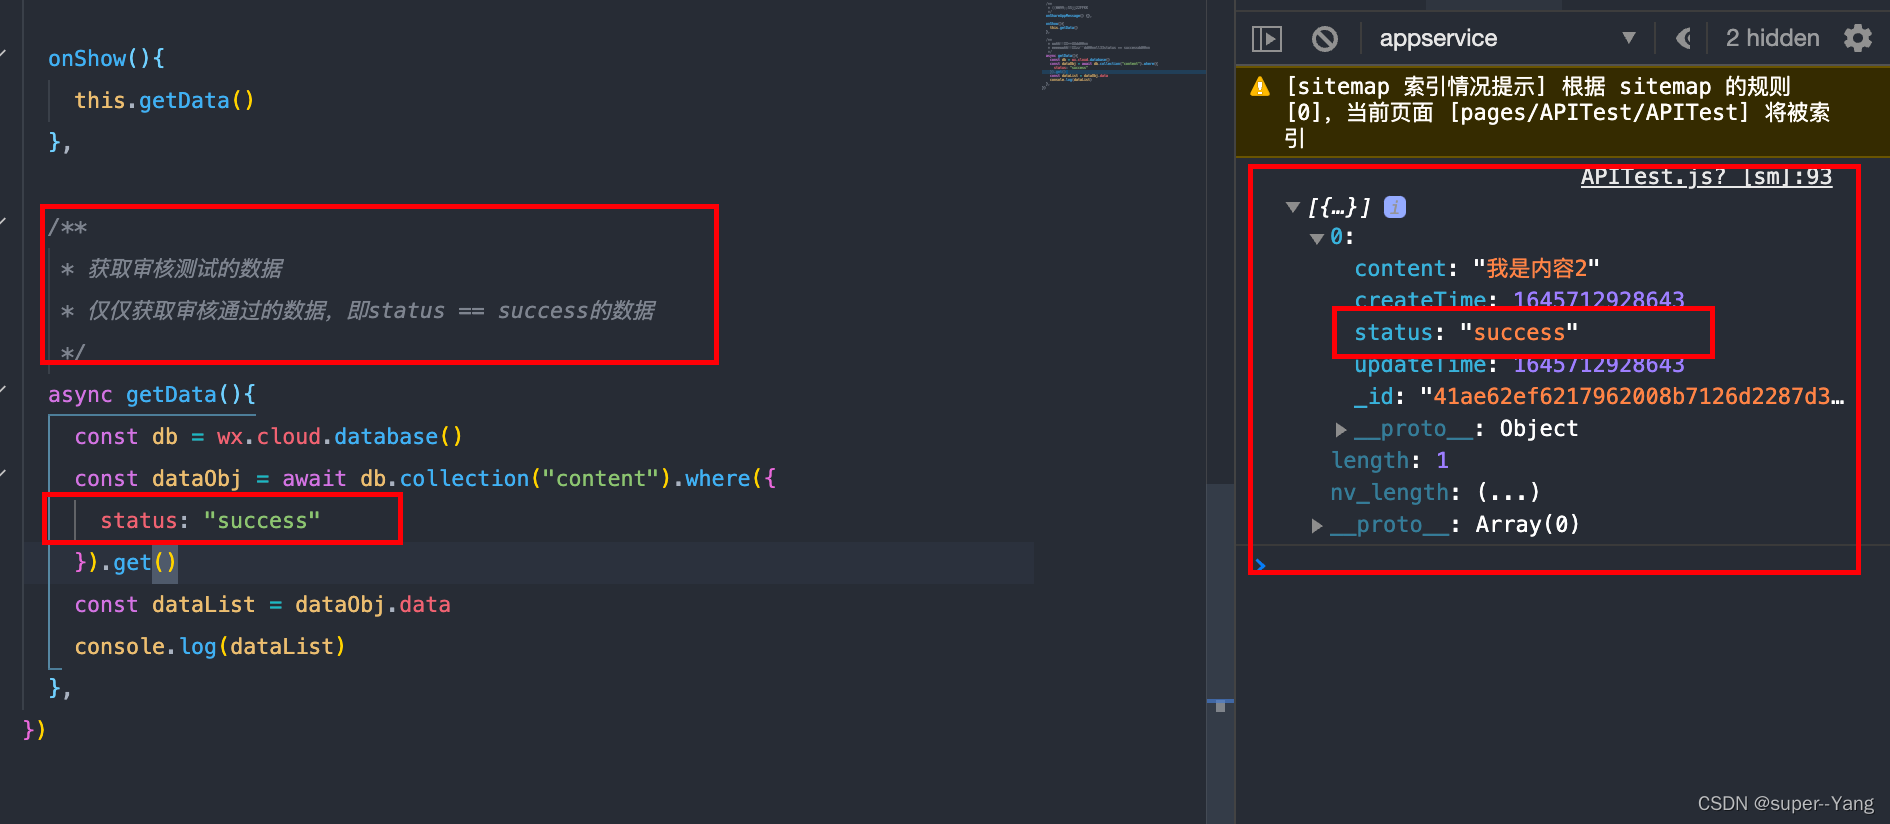Click the const dataList = dataObj.data line
This screenshot has width=1890, height=824.
pos(262,604)
